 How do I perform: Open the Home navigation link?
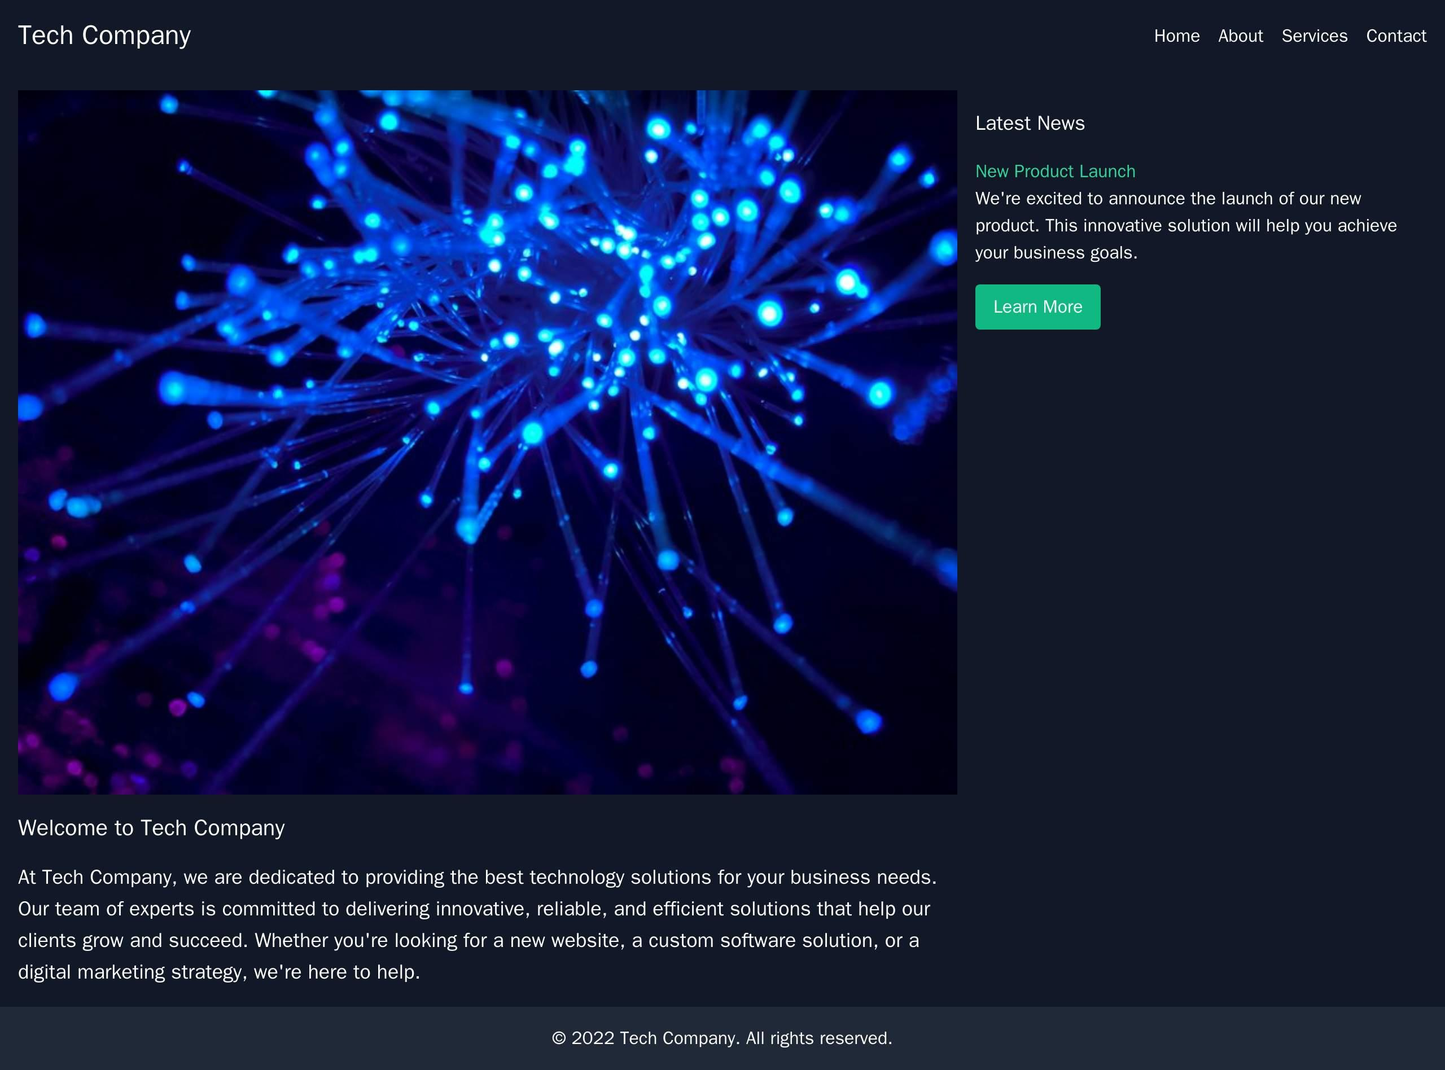pos(1177,36)
